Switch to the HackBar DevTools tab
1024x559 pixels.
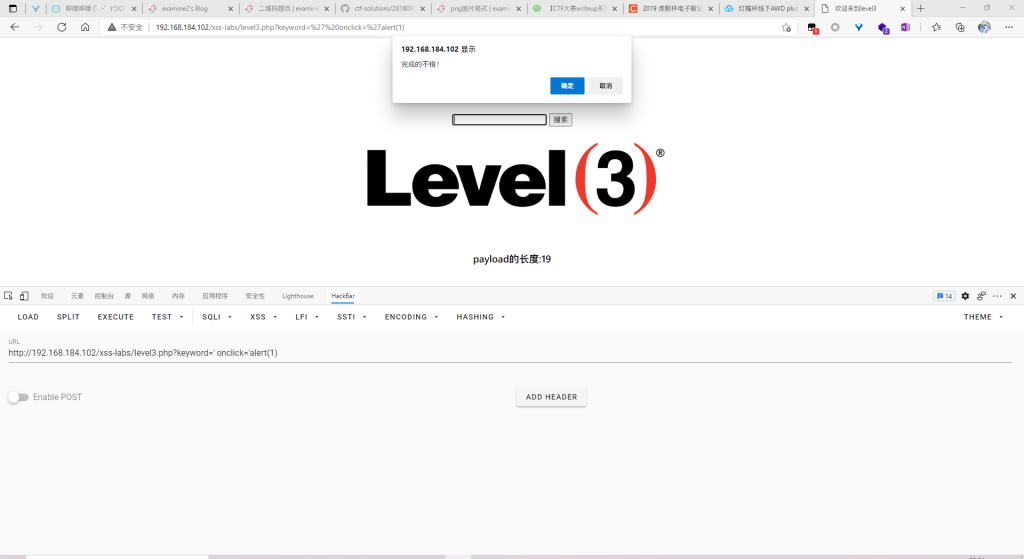point(343,296)
